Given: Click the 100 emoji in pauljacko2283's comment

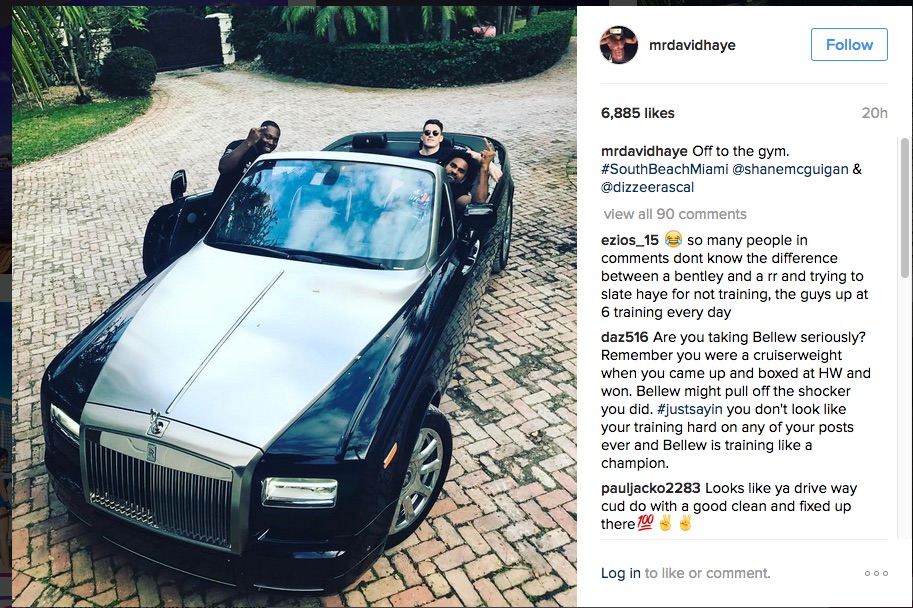Looking at the screenshot, I should 645,523.
